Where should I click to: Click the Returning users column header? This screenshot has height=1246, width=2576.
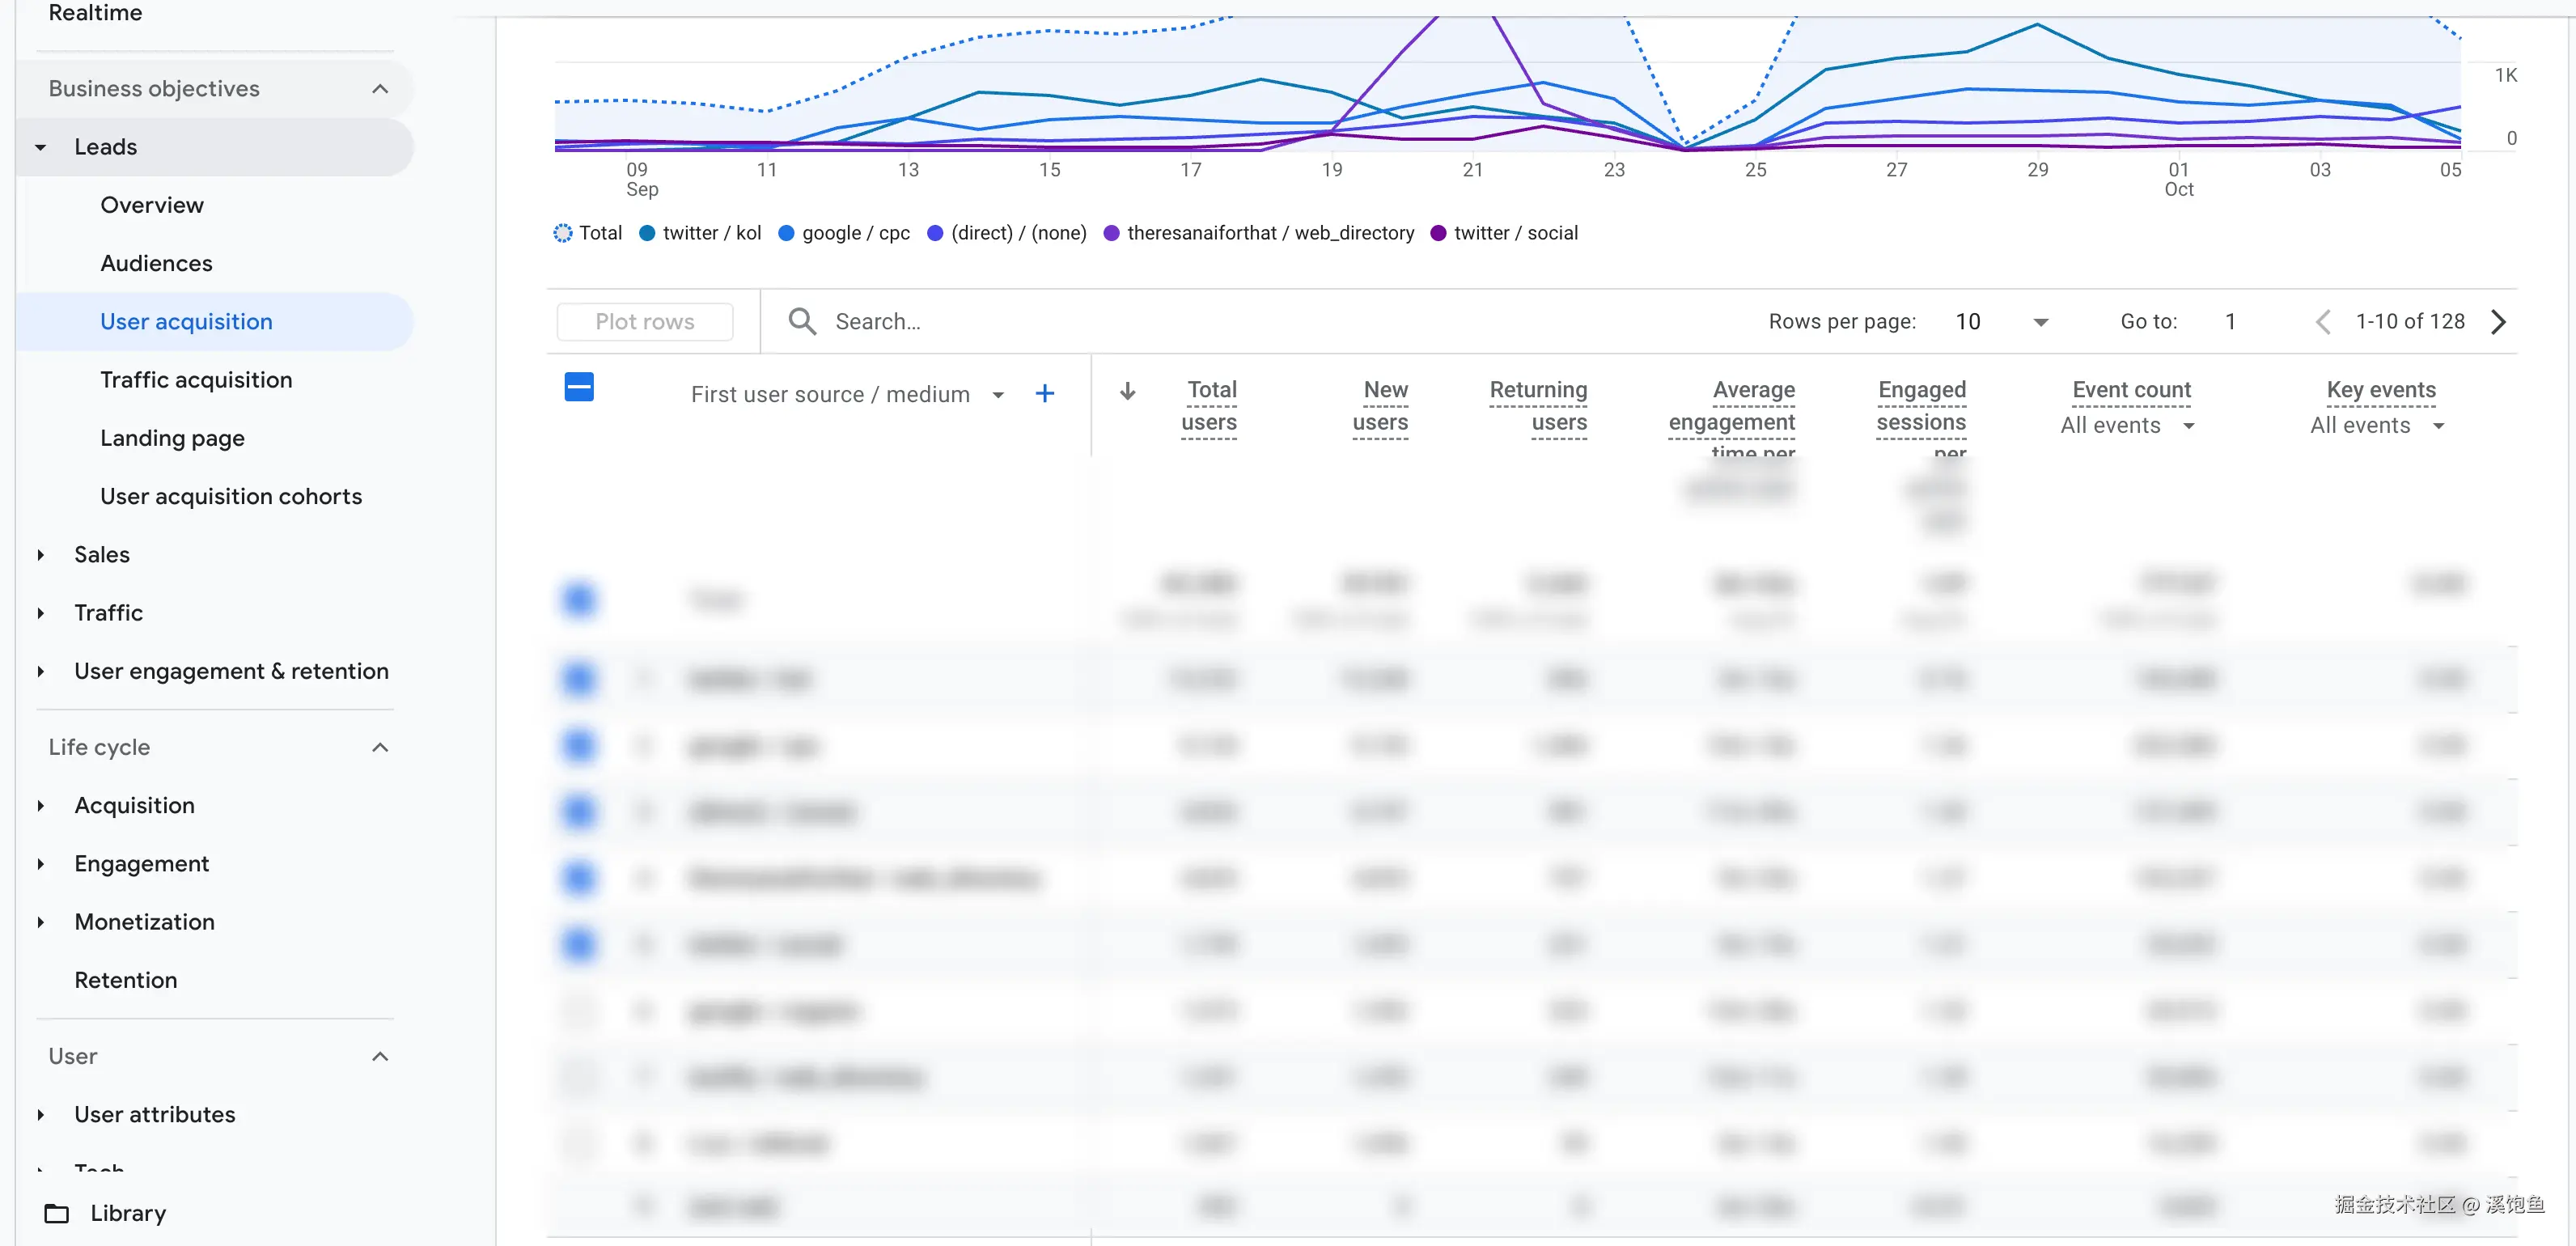click(1537, 405)
